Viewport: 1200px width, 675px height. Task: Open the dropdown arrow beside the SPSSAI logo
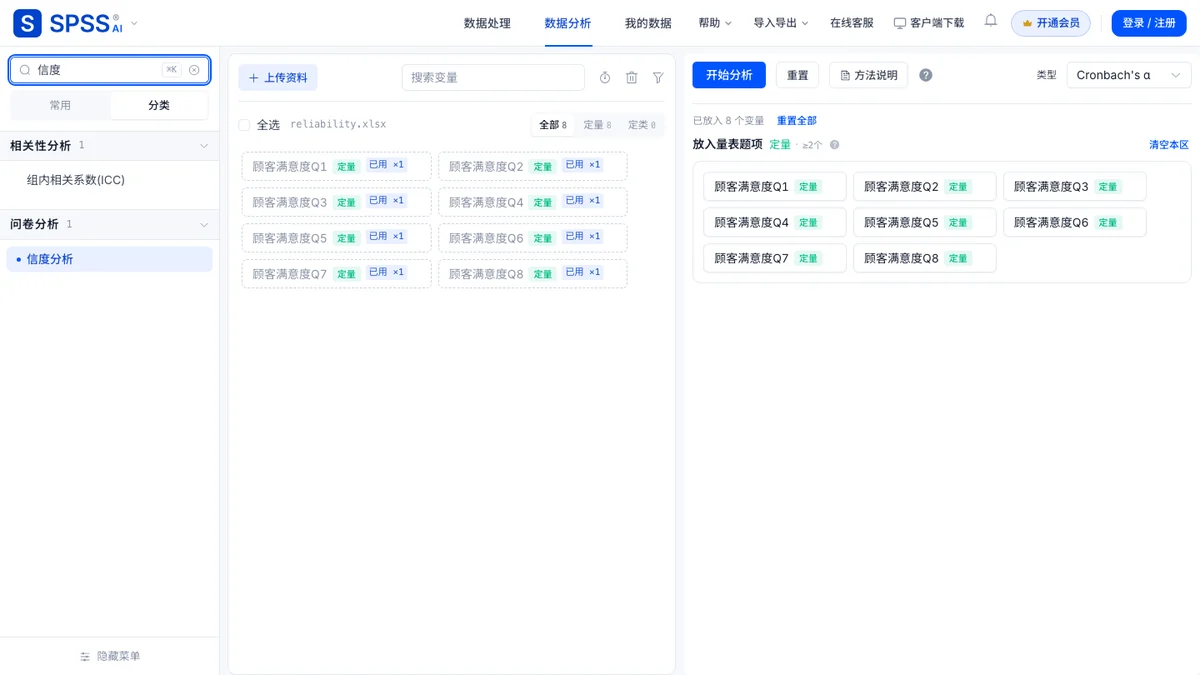click(x=134, y=23)
